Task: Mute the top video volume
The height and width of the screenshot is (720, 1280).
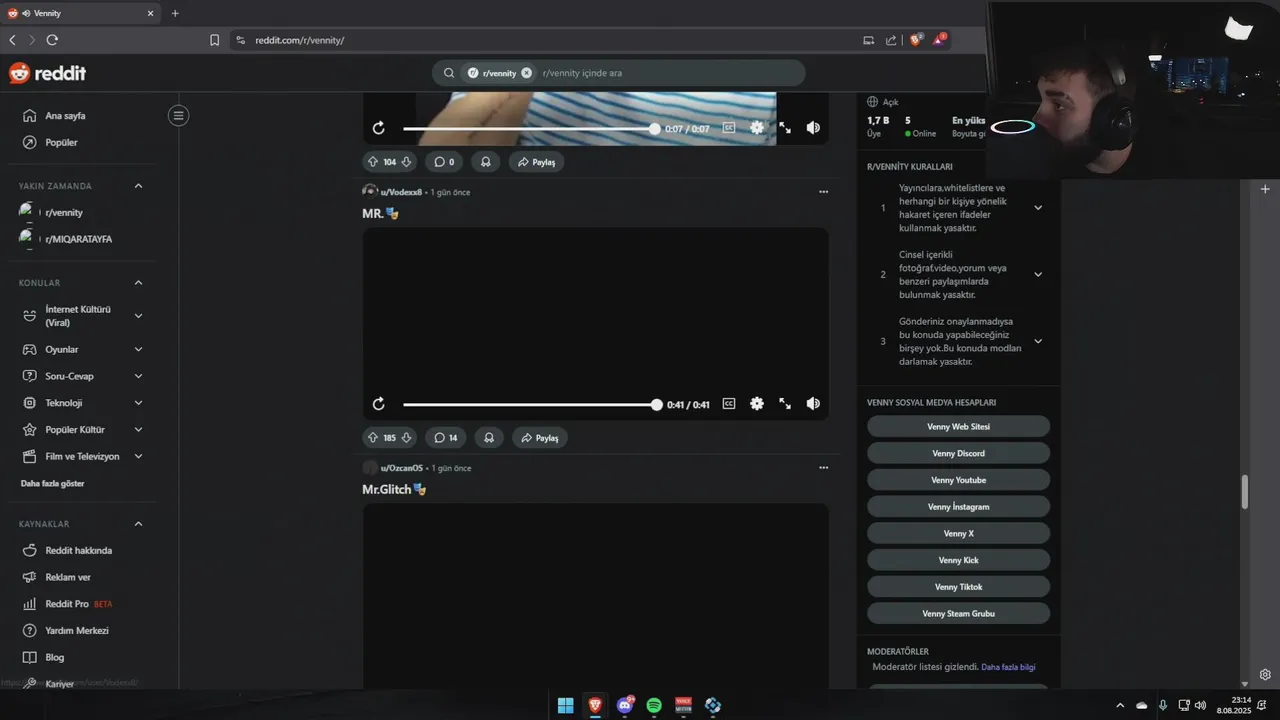Action: [813, 128]
